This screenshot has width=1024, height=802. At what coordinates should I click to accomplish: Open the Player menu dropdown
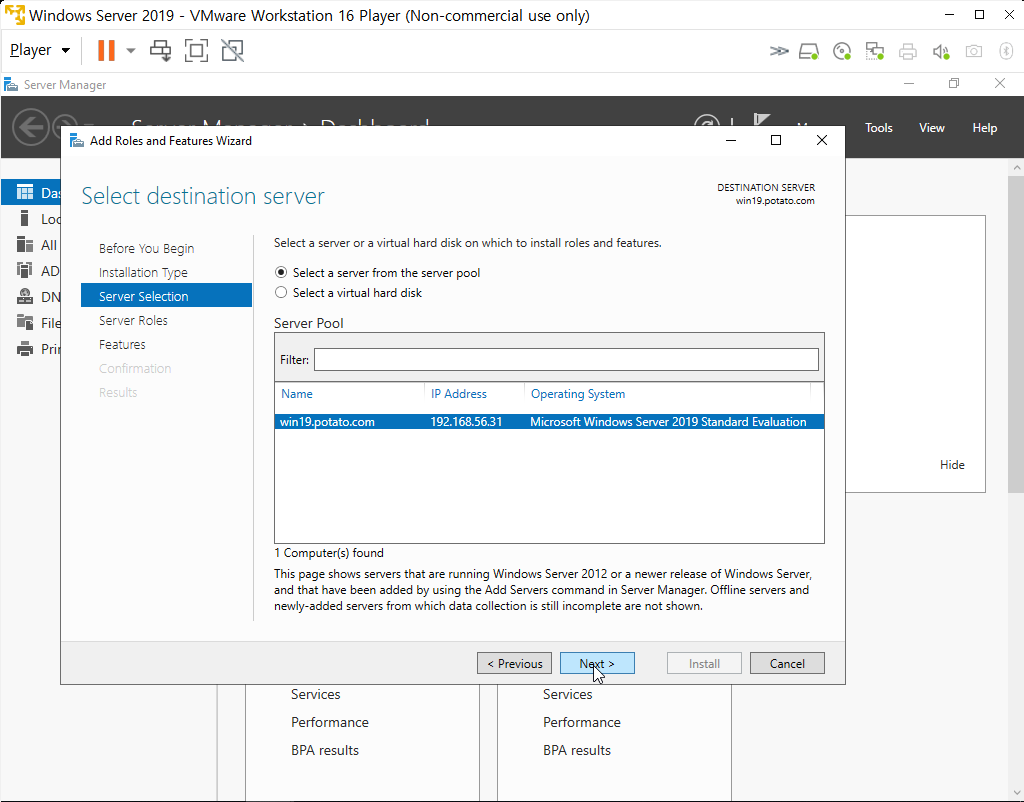40,50
